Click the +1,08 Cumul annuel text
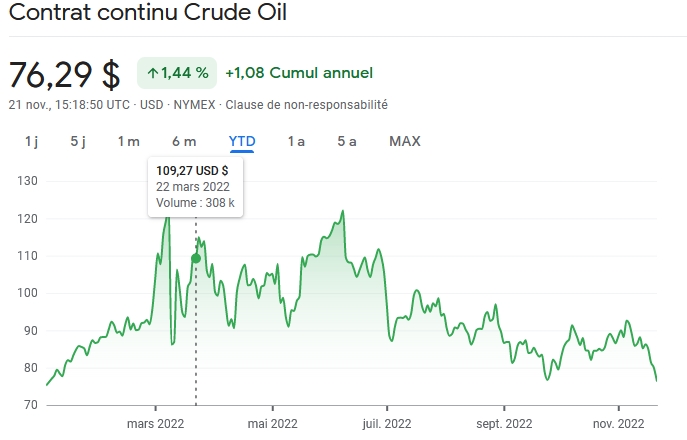The width and height of the screenshot is (687, 440). (299, 73)
